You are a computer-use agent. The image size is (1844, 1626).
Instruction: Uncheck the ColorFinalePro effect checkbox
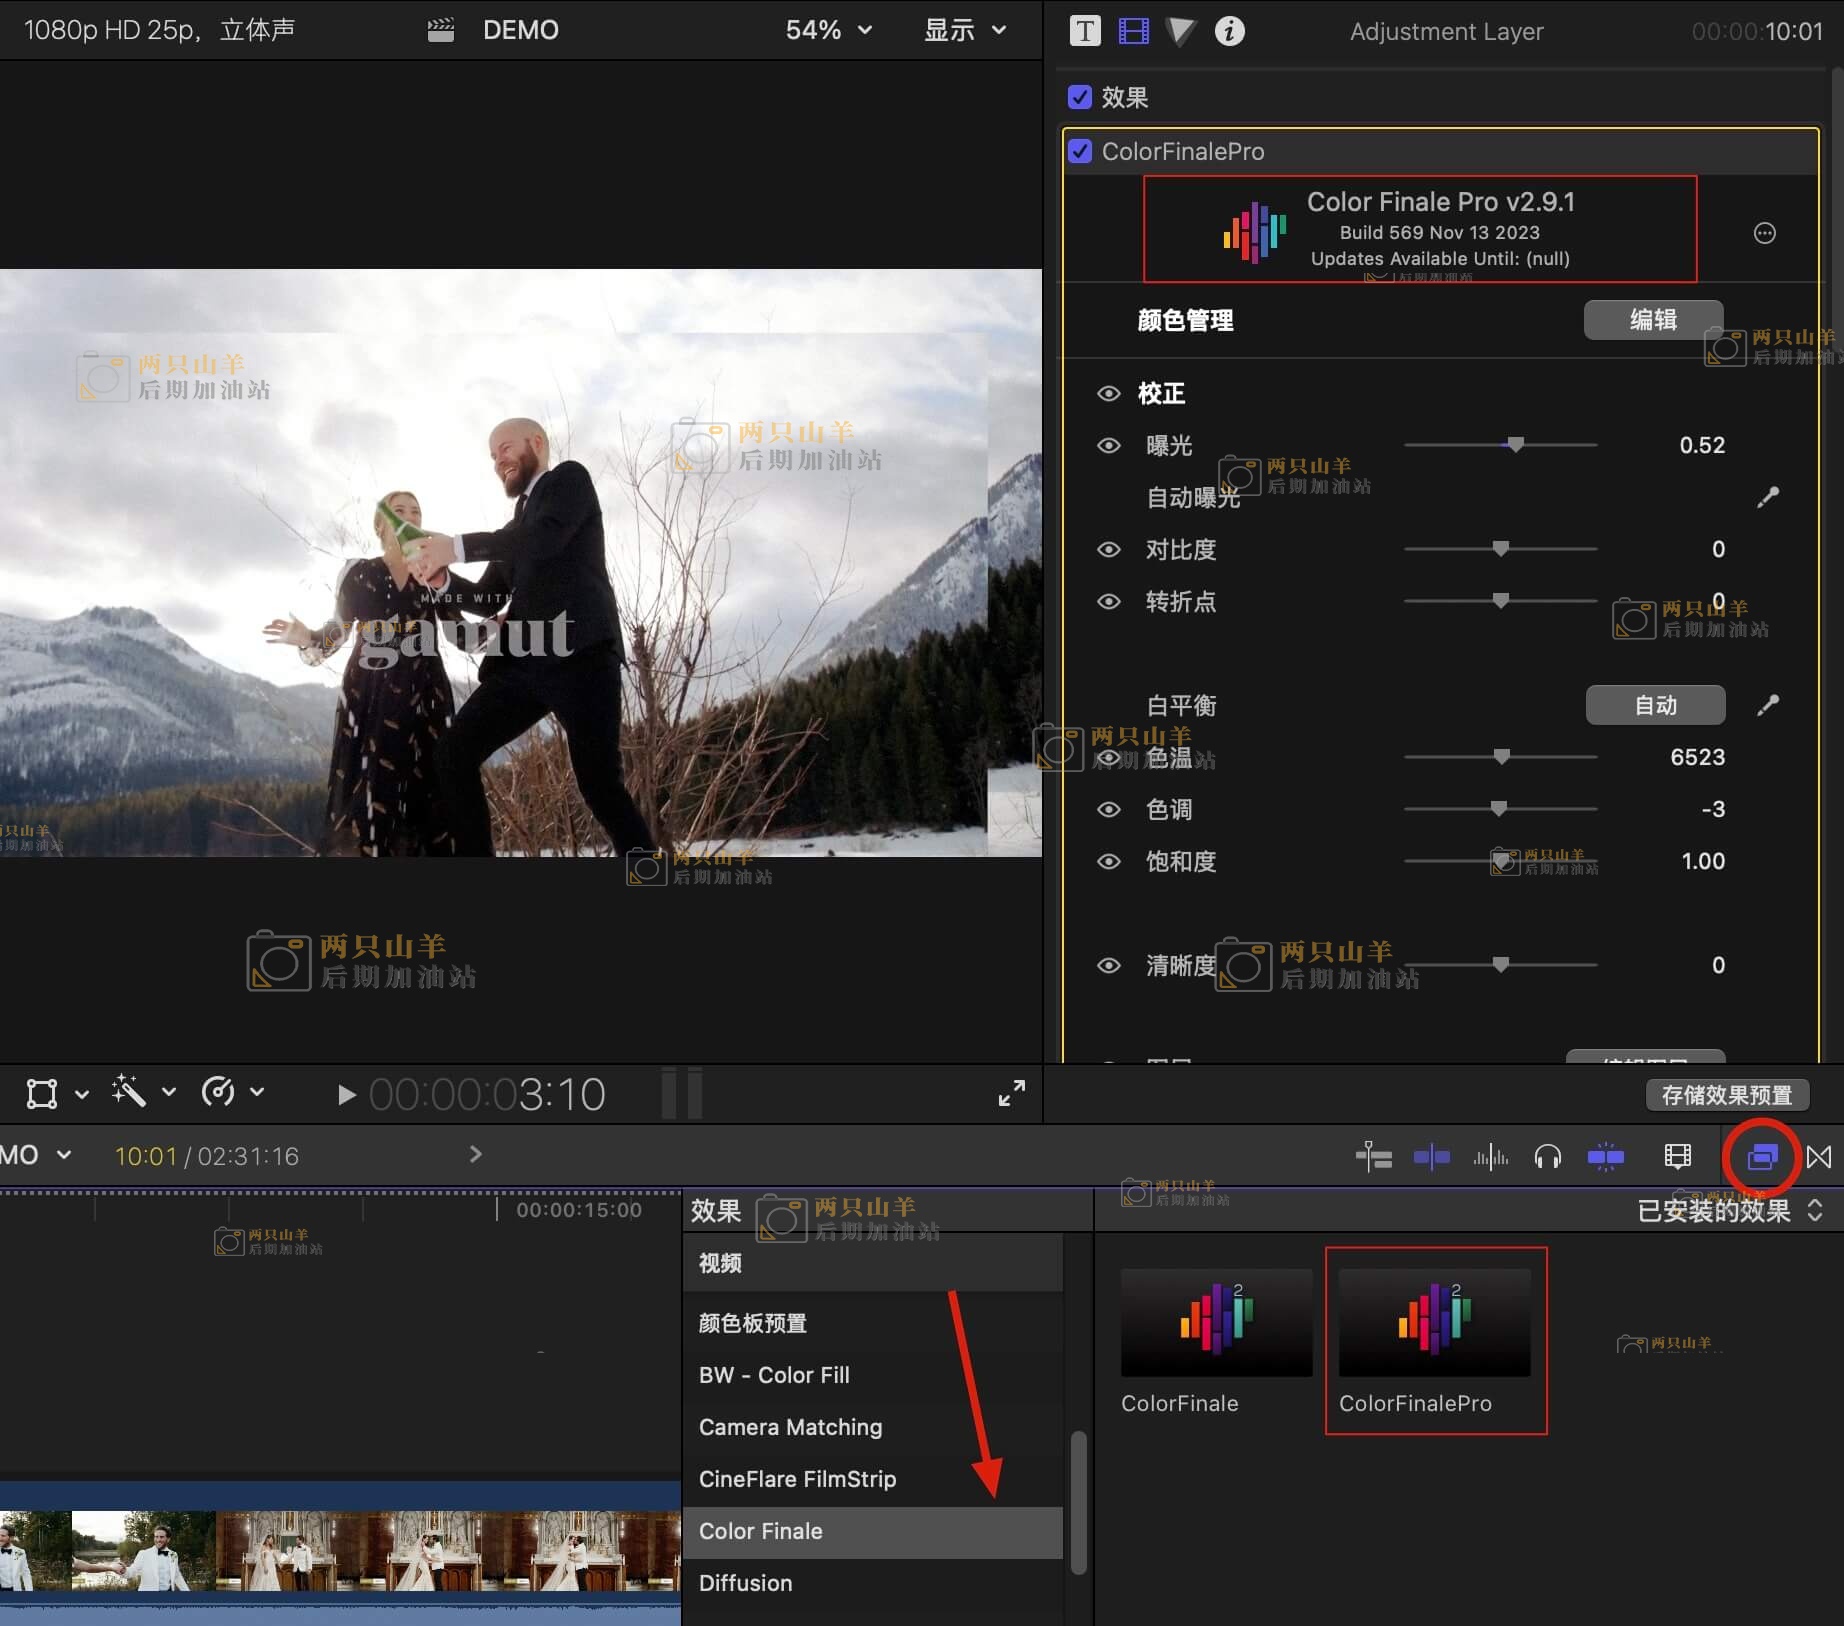click(x=1080, y=151)
